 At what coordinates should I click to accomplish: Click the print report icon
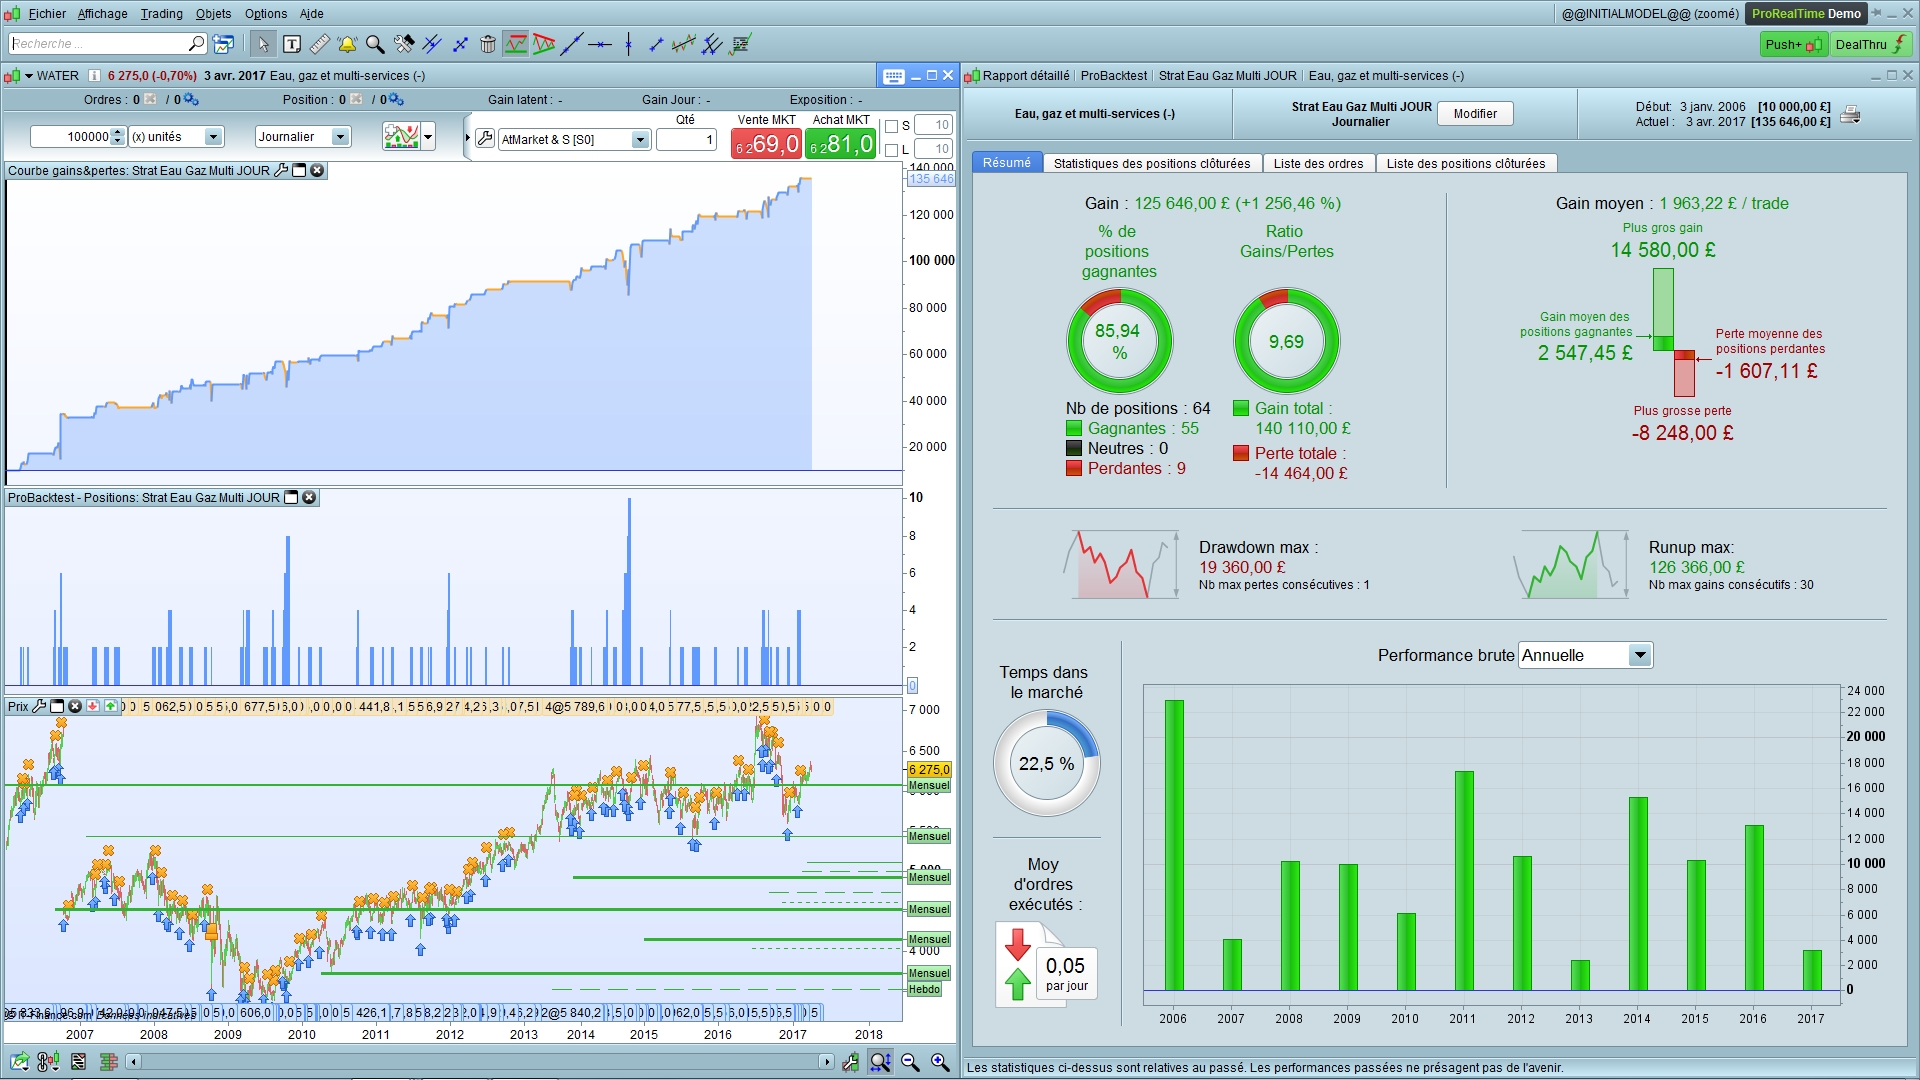tap(1850, 114)
